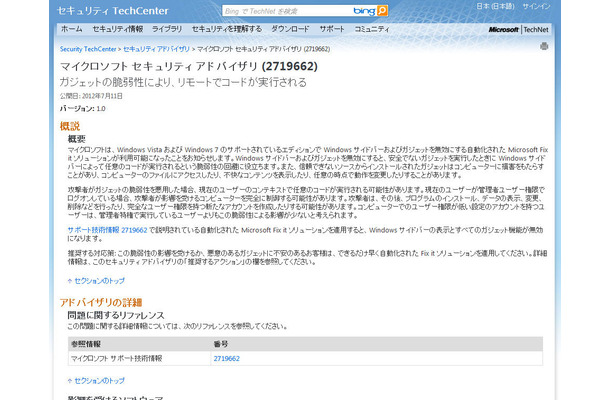Click the ガジェットの脆弱性 subtitle text
The height and width of the screenshot is (400, 610).
click(x=183, y=82)
